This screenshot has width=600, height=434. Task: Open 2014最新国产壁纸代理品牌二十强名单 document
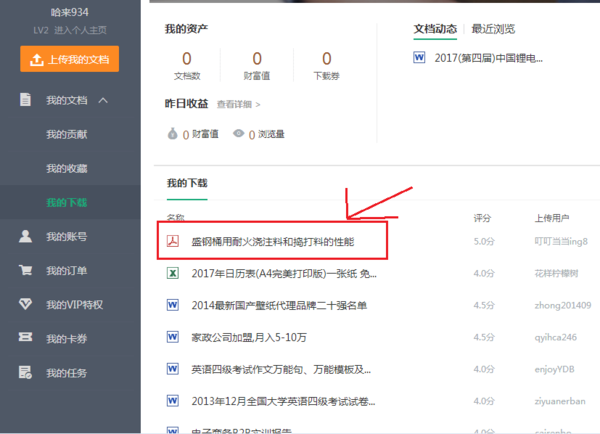point(279,305)
